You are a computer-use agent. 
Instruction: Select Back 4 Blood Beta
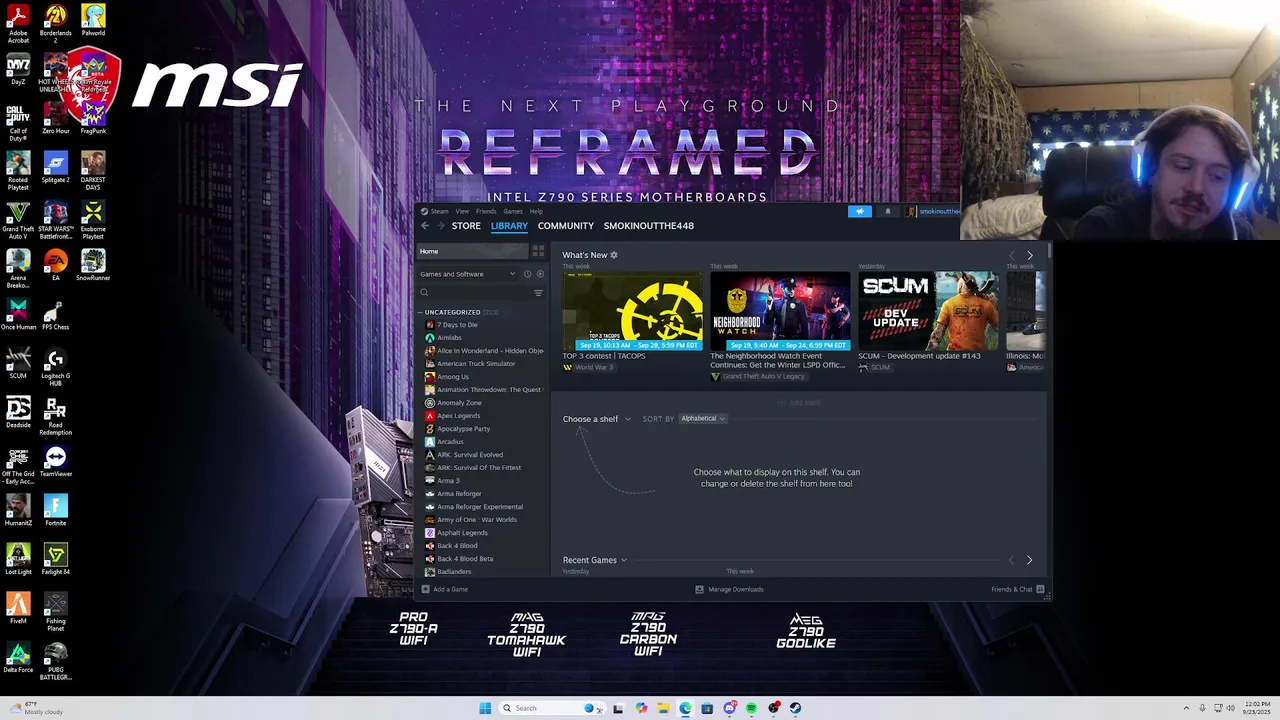[465, 559]
